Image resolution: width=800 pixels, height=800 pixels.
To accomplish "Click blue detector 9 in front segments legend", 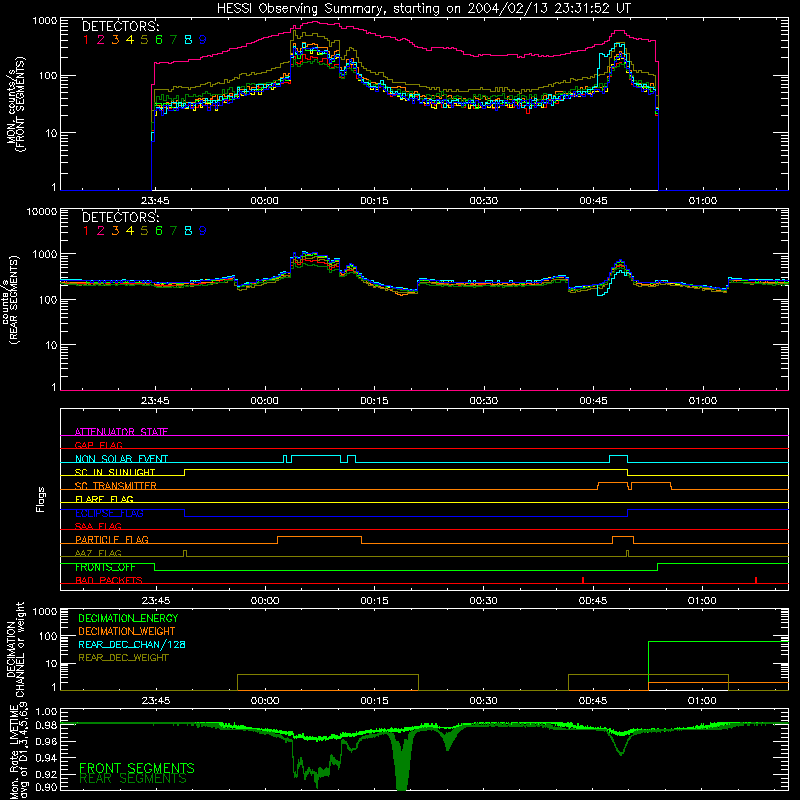I will (x=203, y=40).
